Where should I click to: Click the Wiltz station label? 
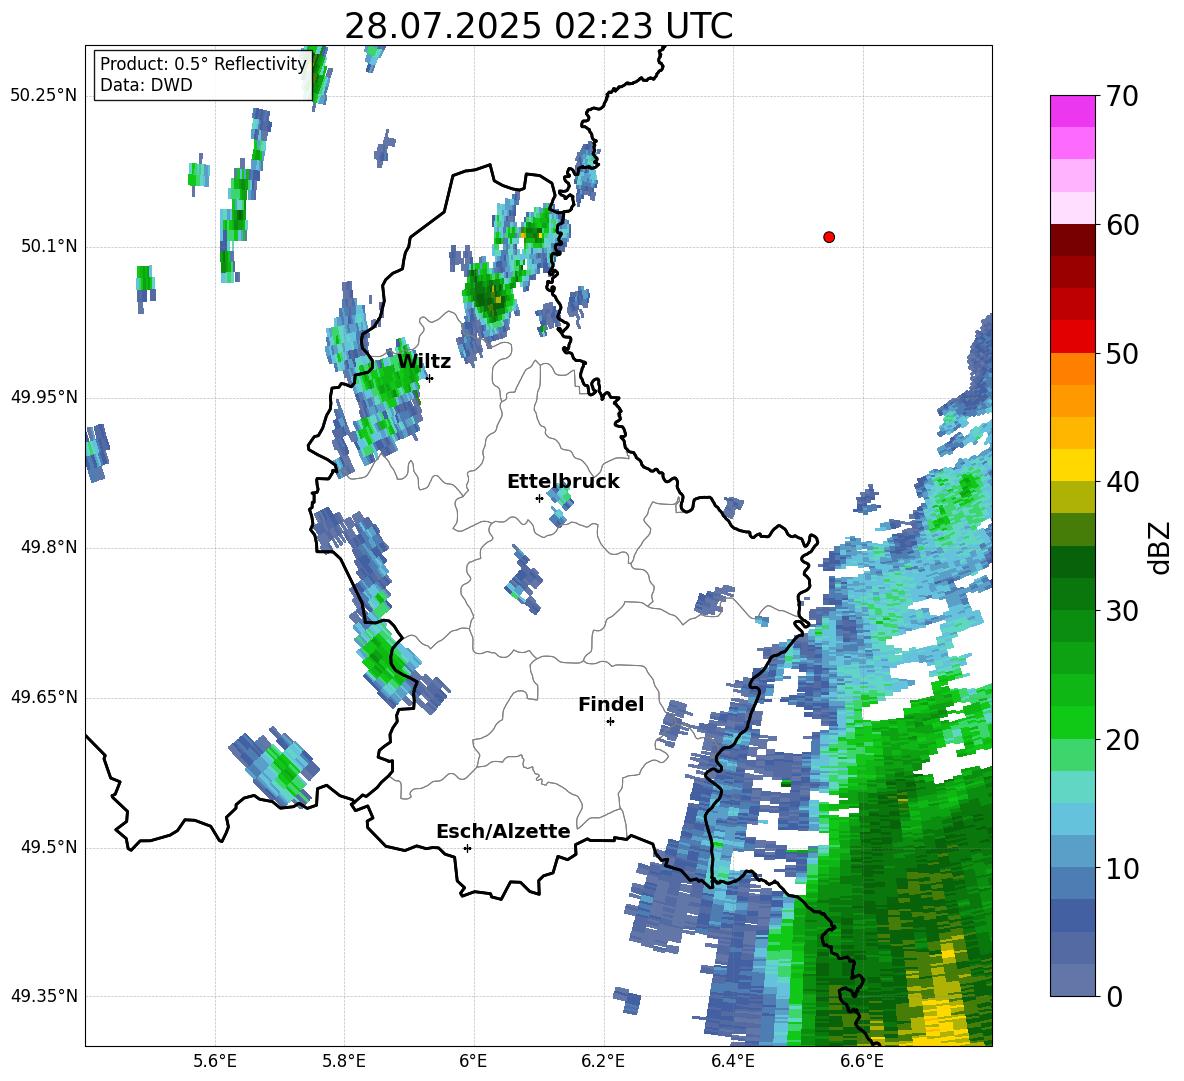tap(424, 362)
